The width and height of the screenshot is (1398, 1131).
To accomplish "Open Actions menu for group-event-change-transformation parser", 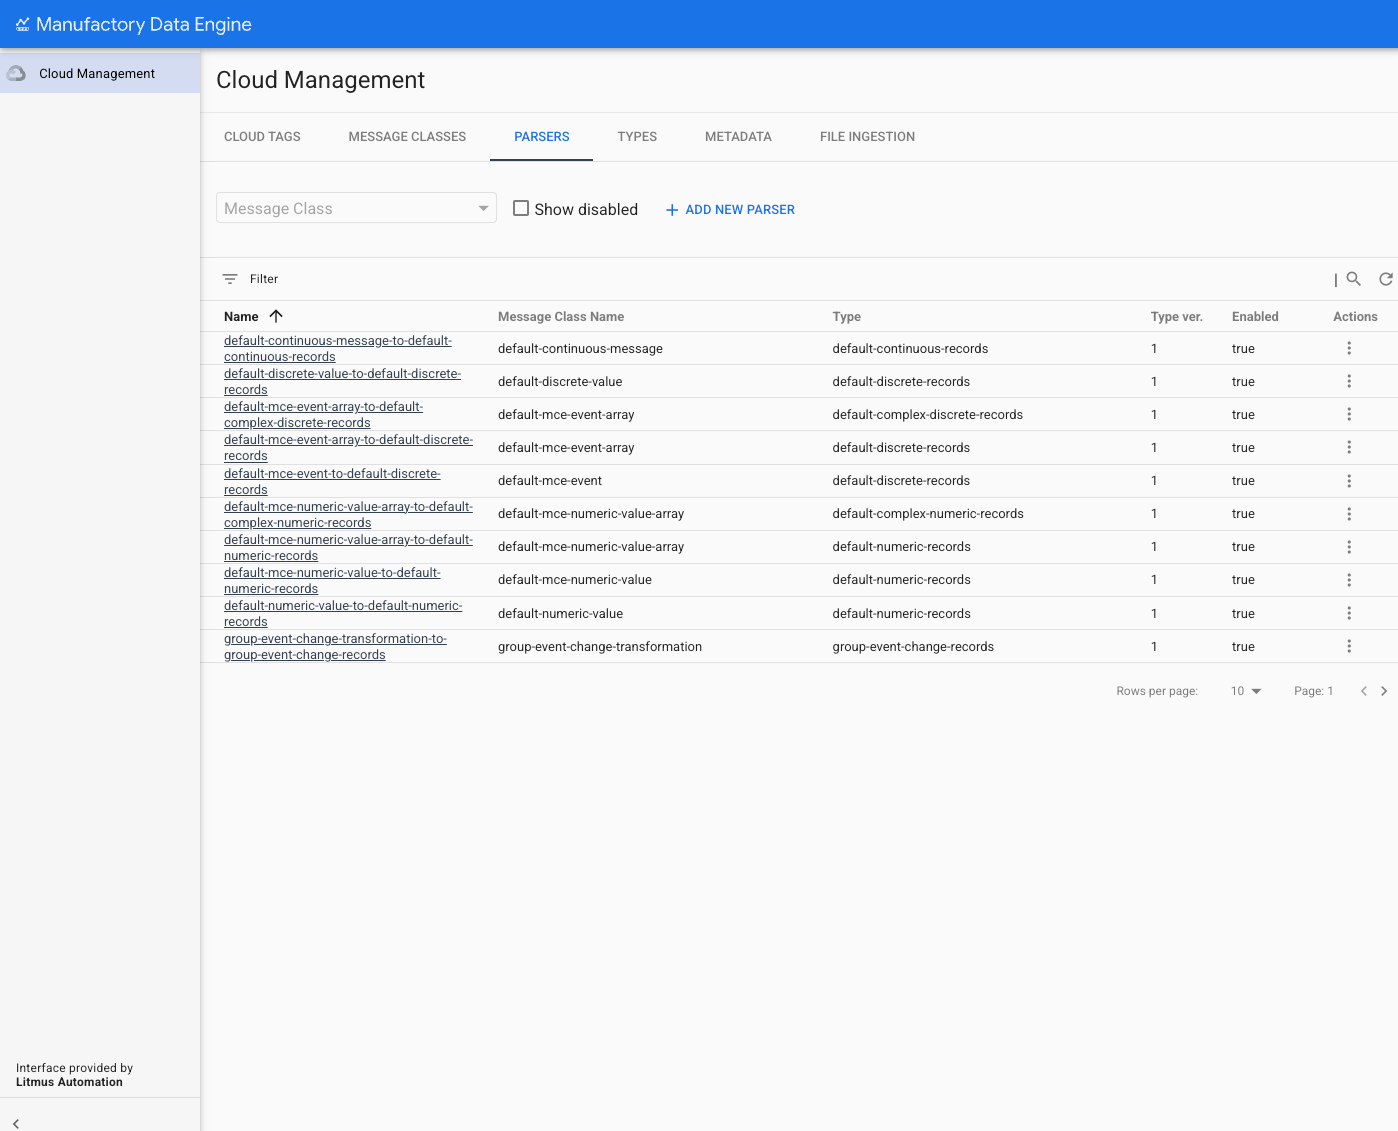I will pyautogui.click(x=1349, y=646).
